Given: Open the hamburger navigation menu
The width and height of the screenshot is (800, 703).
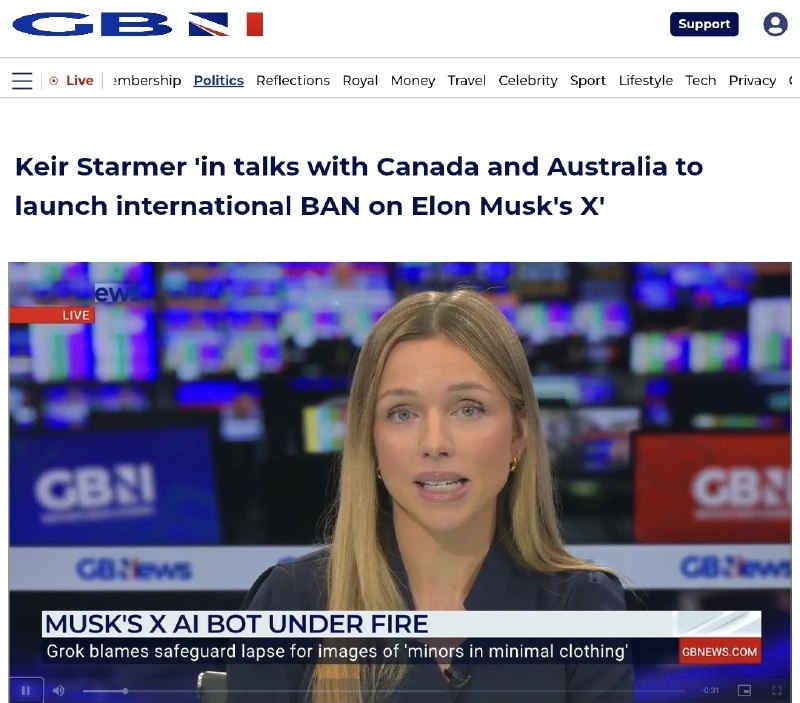Looking at the screenshot, I should coord(22,81).
